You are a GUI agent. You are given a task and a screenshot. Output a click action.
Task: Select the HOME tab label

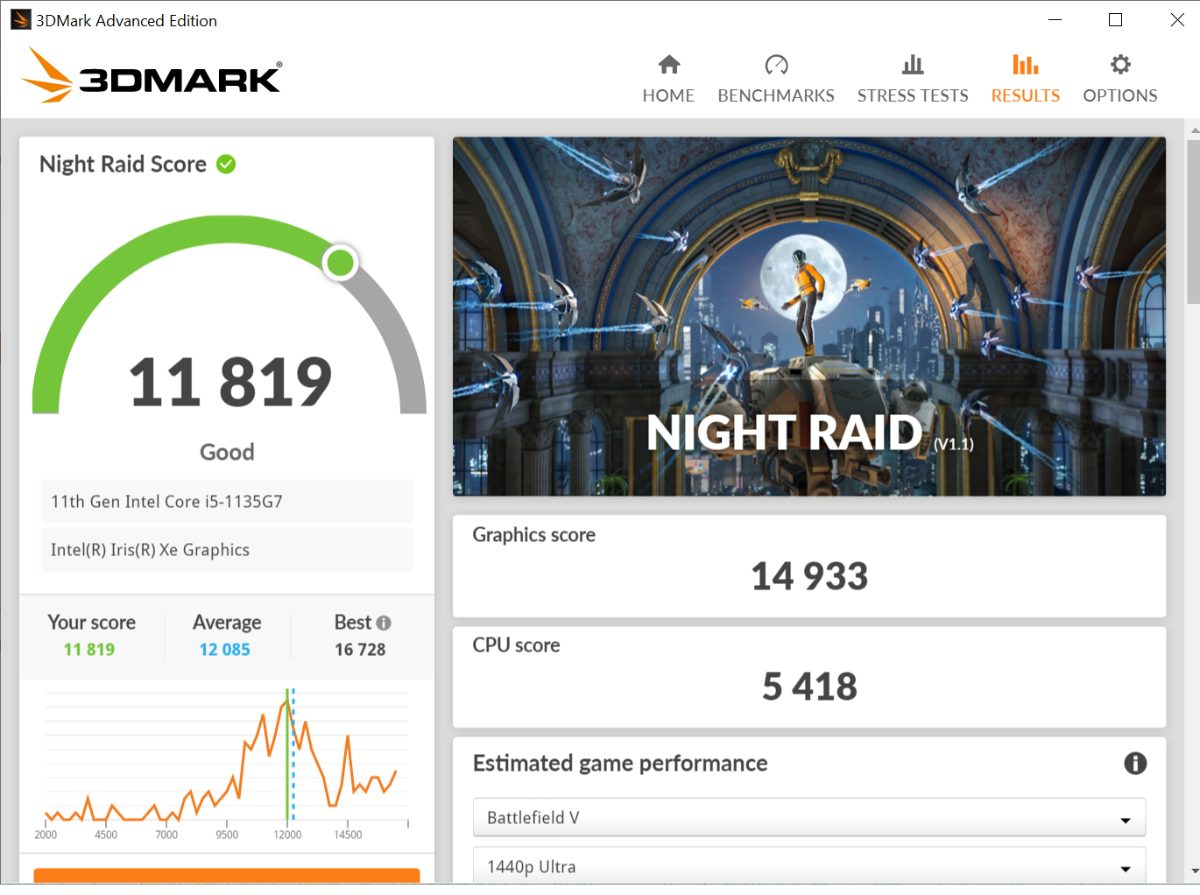(x=668, y=96)
